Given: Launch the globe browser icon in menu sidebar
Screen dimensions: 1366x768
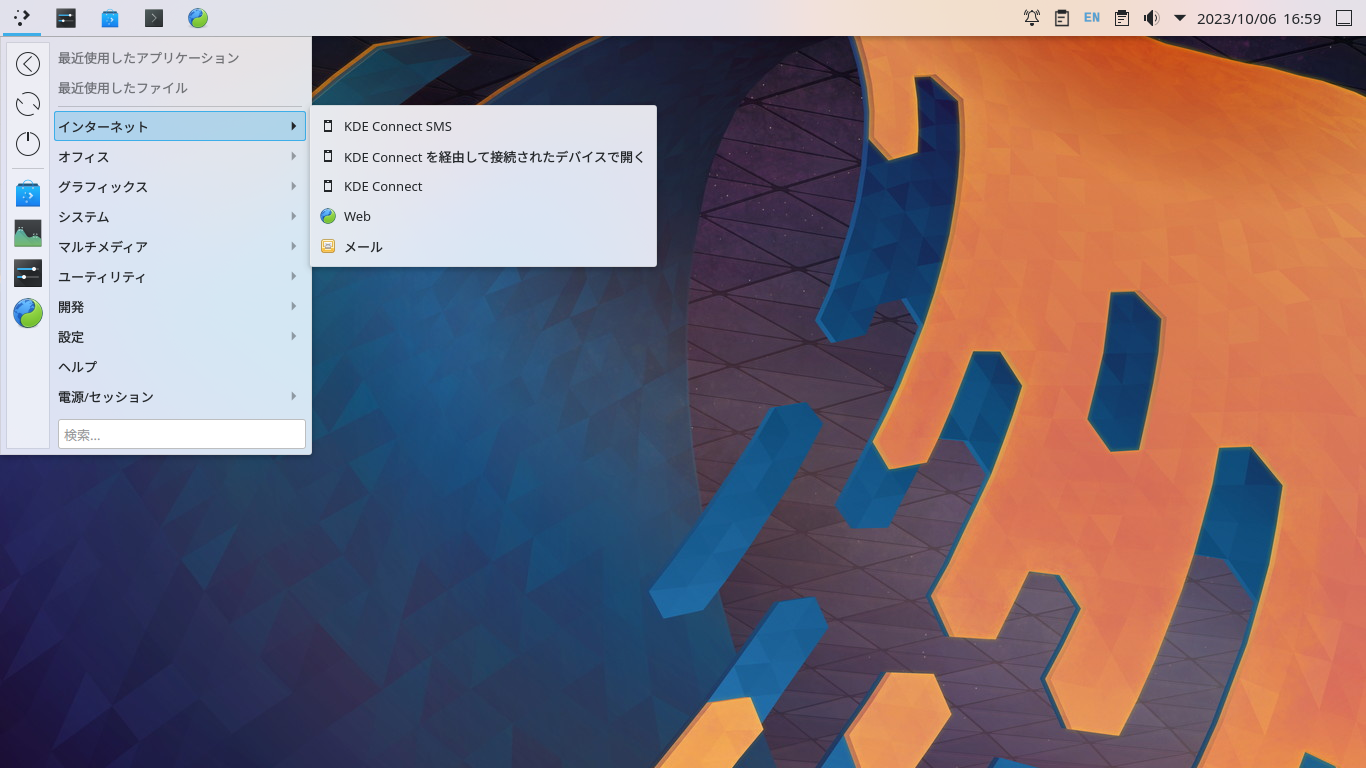Looking at the screenshot, I should [28, 313].
